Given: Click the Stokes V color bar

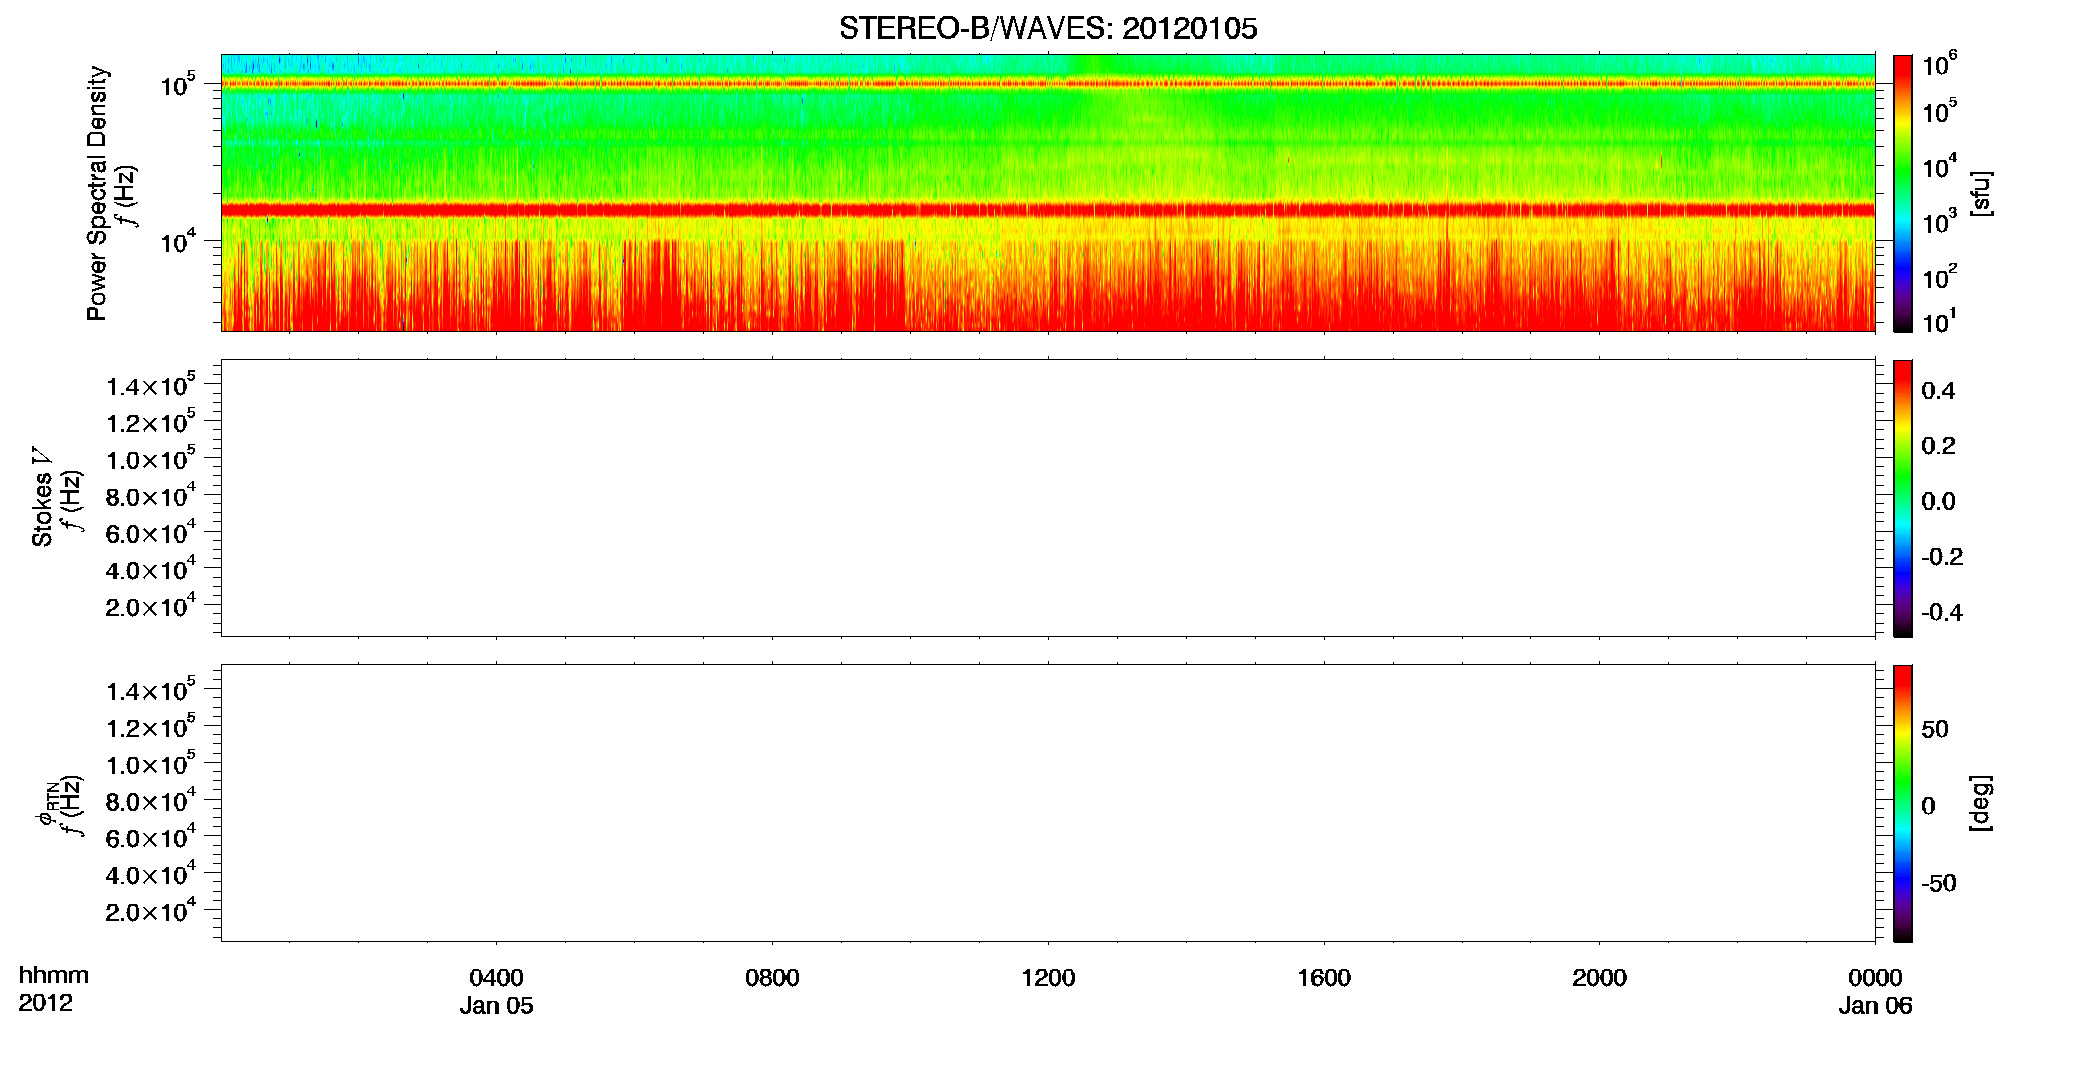Looking at the screenshot, I should coord(1902,498).
